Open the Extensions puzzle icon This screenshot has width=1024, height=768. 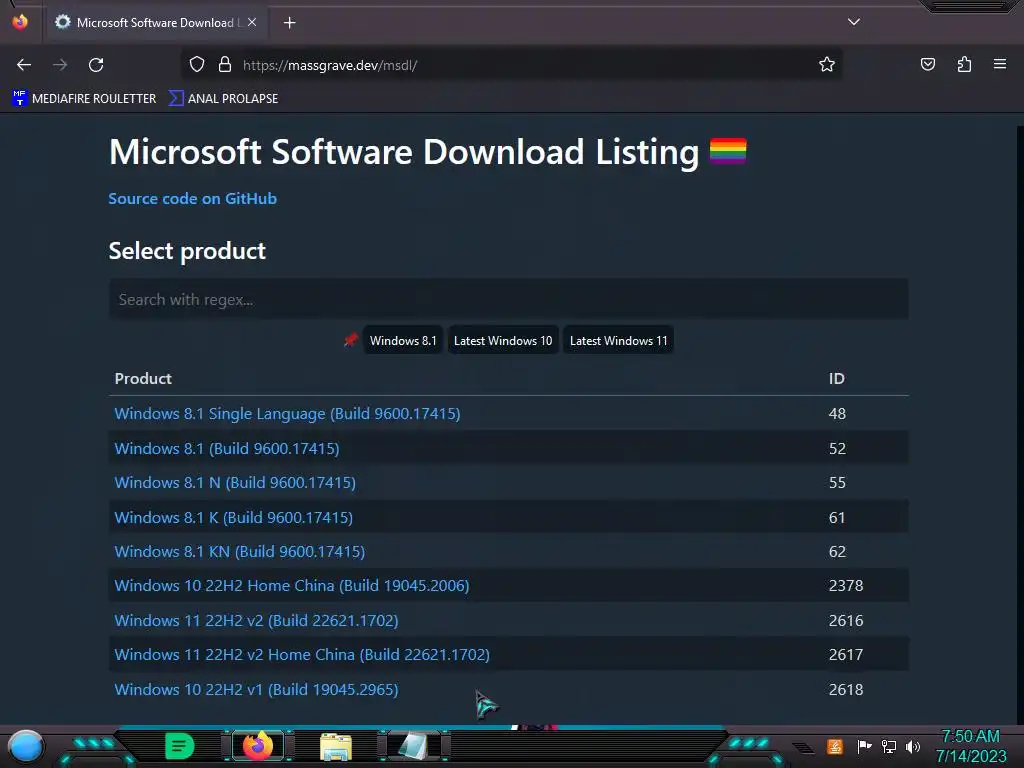(x=964, y=64)
